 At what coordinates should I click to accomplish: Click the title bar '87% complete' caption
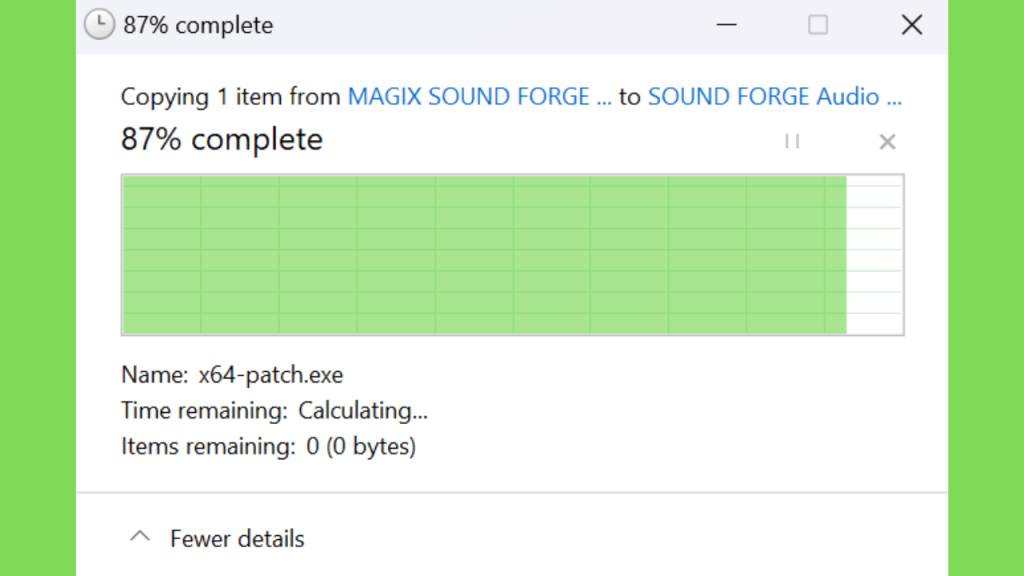pos(198,26)
